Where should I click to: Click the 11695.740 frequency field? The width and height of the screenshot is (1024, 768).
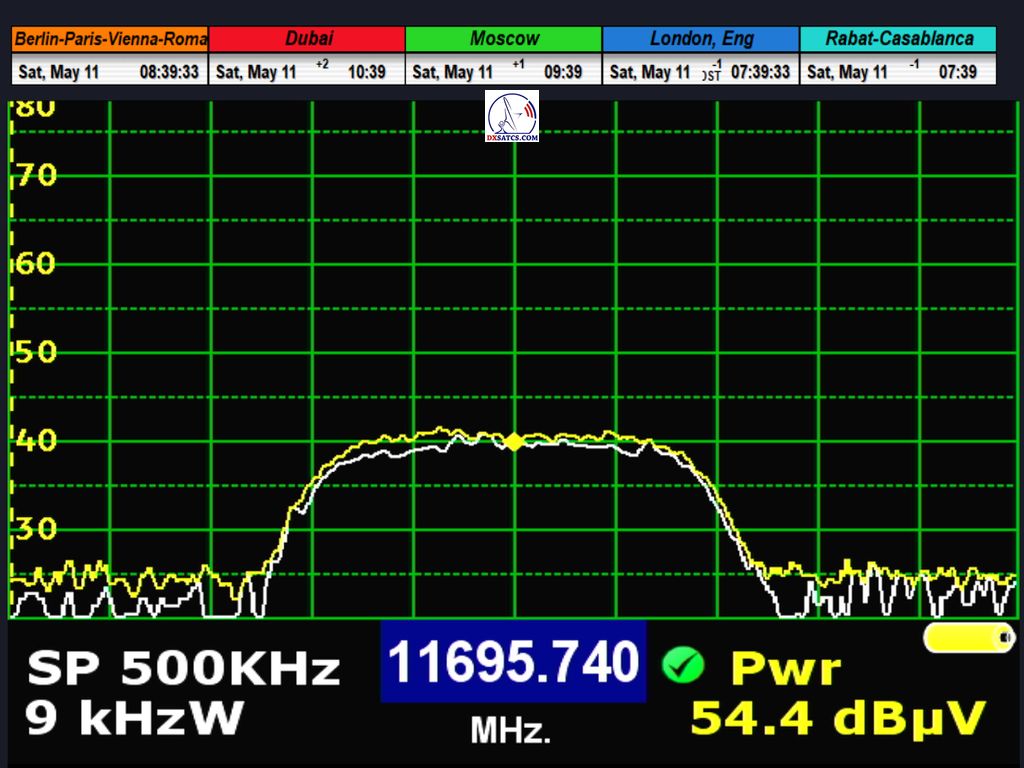tap(512, 662)
